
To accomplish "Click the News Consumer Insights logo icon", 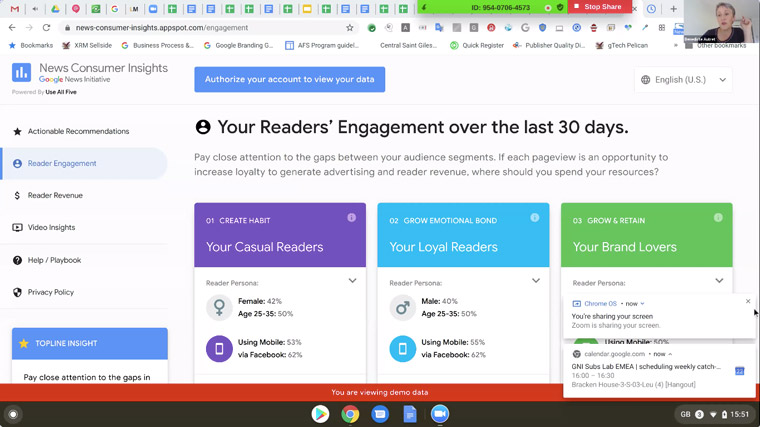I will [x=21, y=72].
